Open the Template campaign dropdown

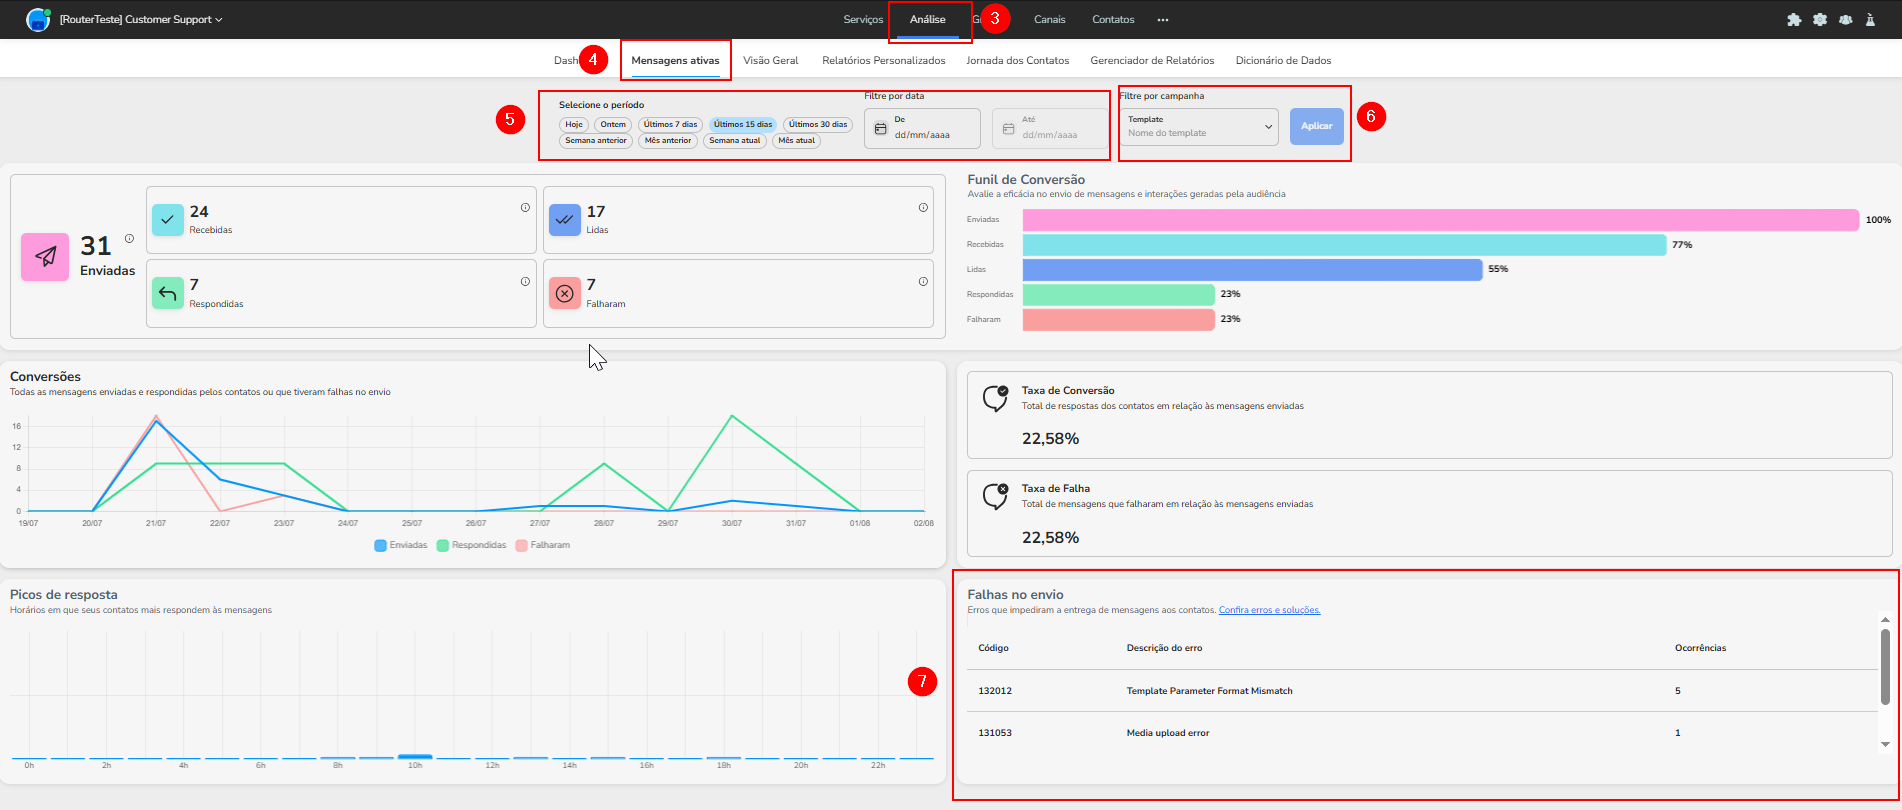(1199, 127)
